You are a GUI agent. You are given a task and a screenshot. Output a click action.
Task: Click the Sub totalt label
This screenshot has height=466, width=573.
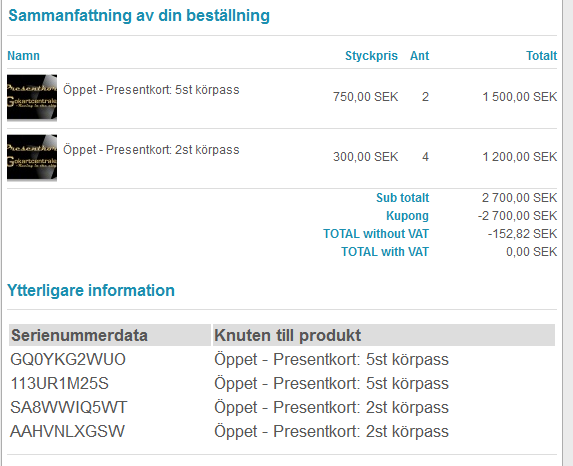pyautogui.click(x=403, y=198)
